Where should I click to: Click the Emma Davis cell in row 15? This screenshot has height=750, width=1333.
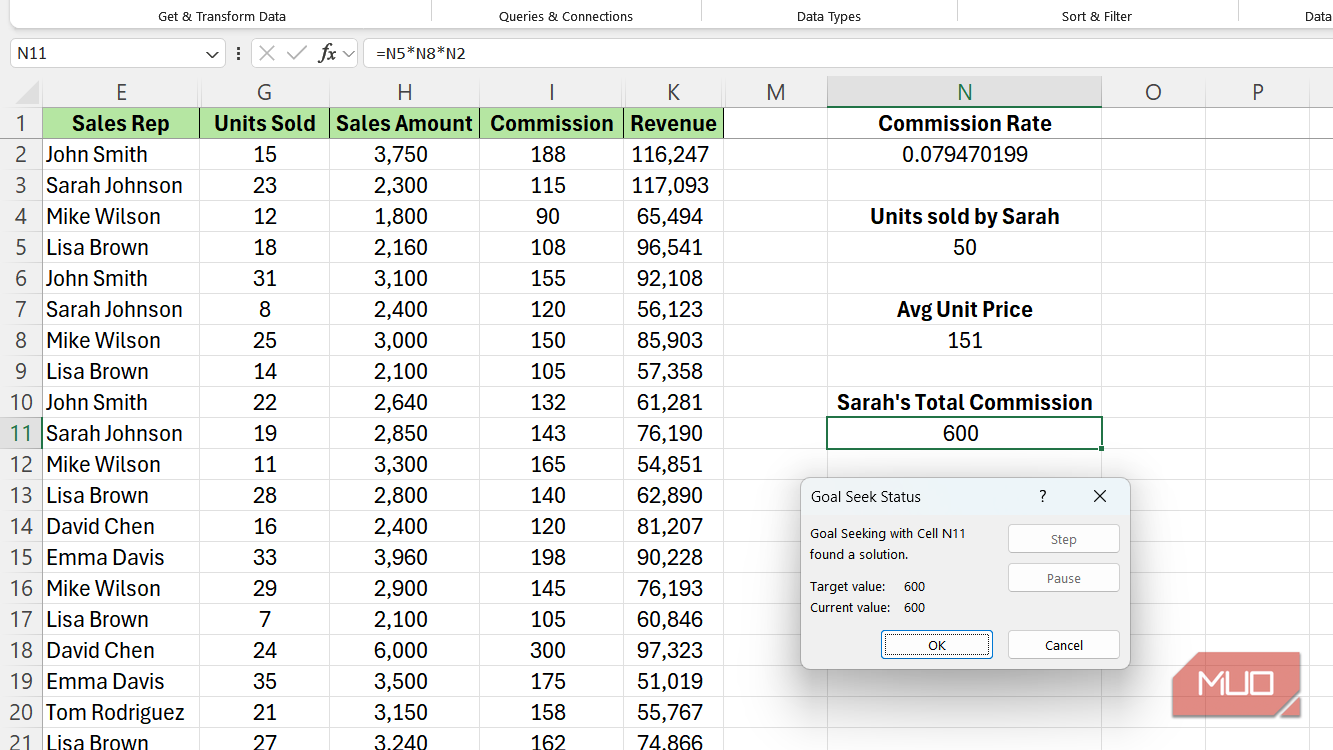121,557
